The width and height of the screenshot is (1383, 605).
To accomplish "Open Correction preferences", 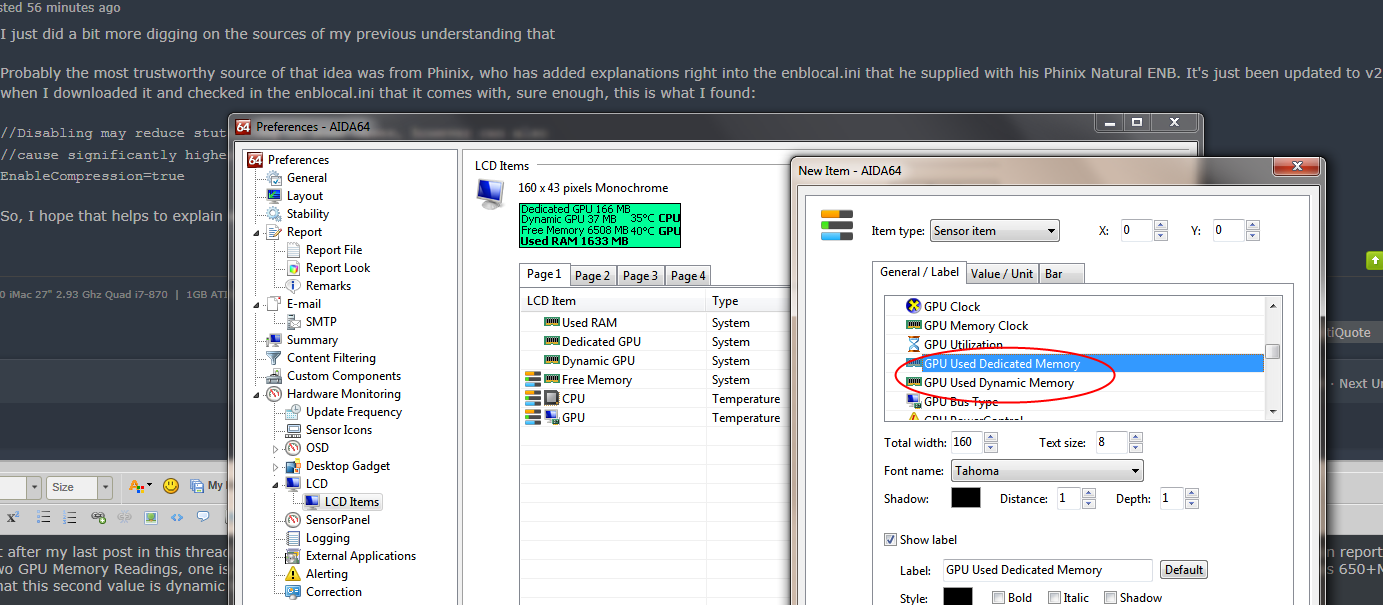I will tap(334, 592).
